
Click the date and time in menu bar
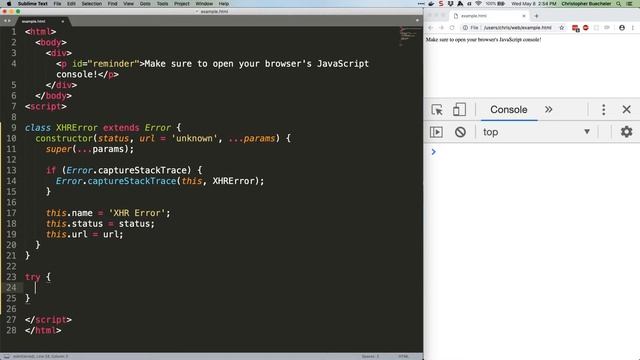click(533, 4)
